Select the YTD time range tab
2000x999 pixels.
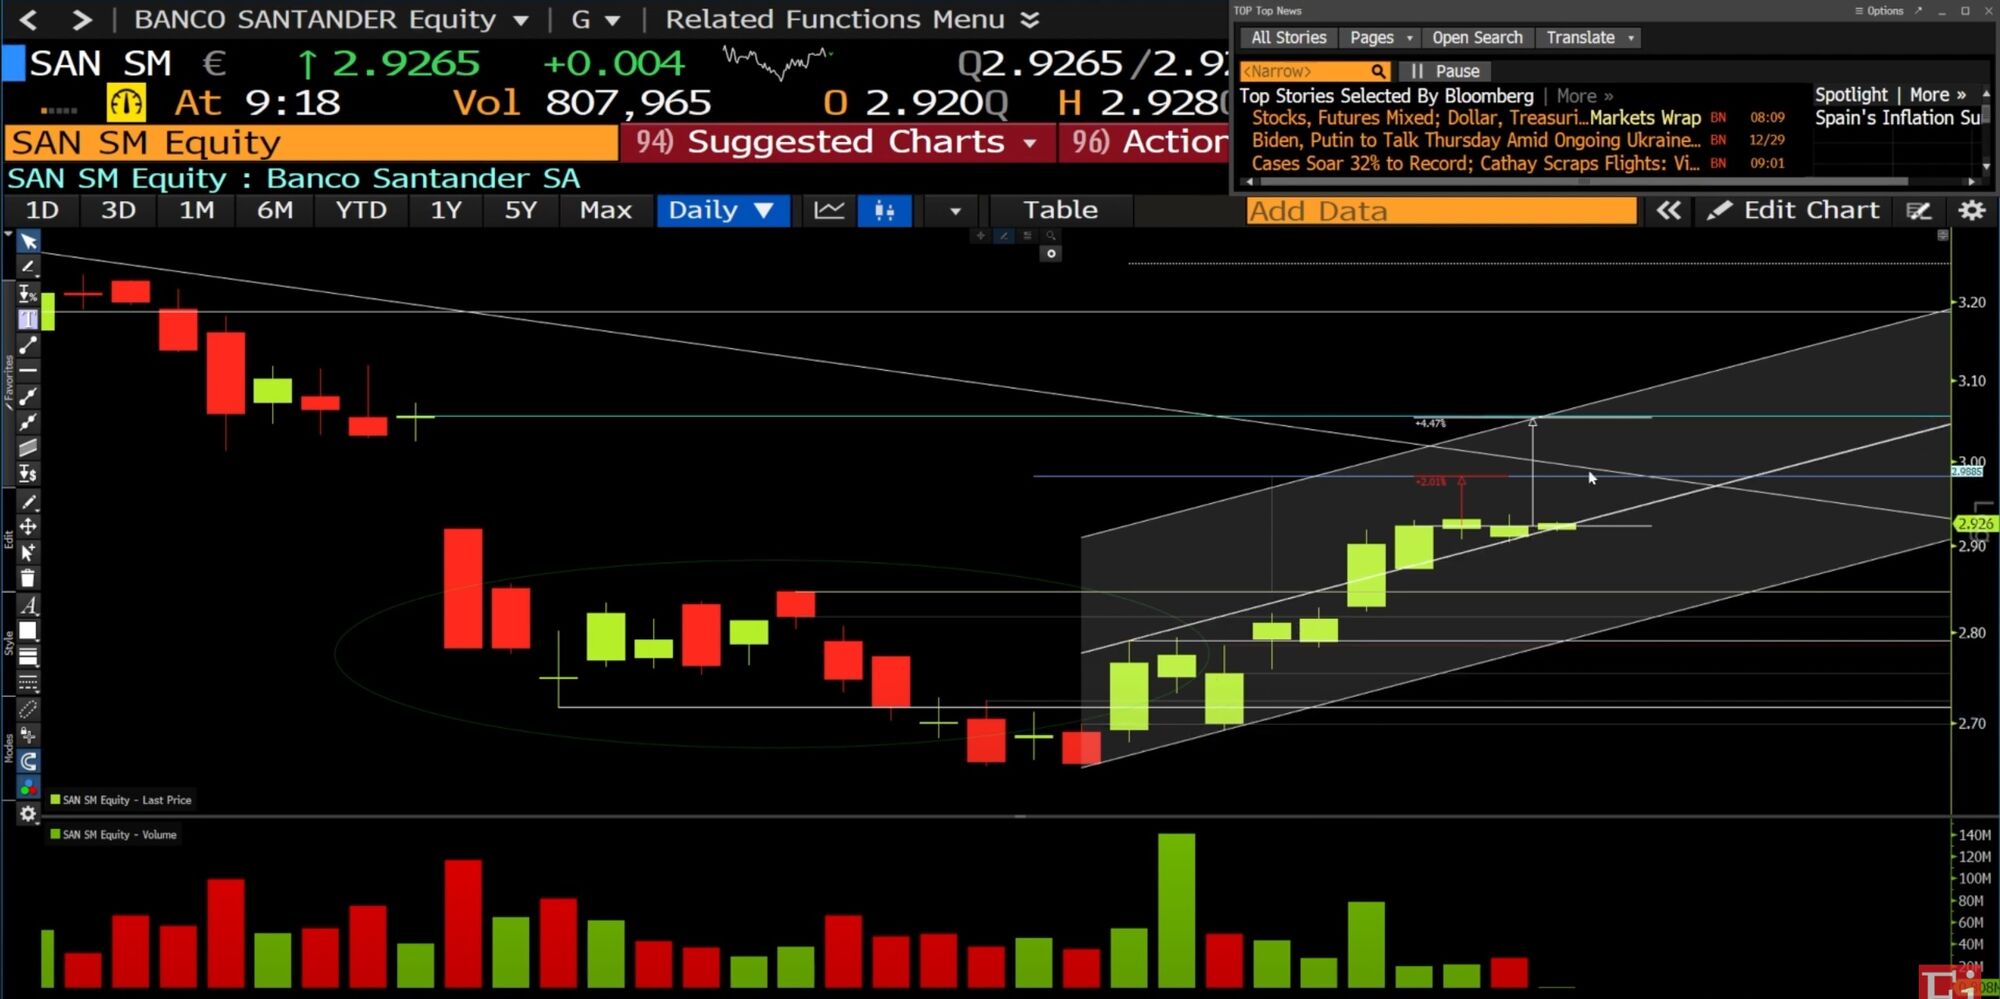pyautogui.click(x=361, y=210)
